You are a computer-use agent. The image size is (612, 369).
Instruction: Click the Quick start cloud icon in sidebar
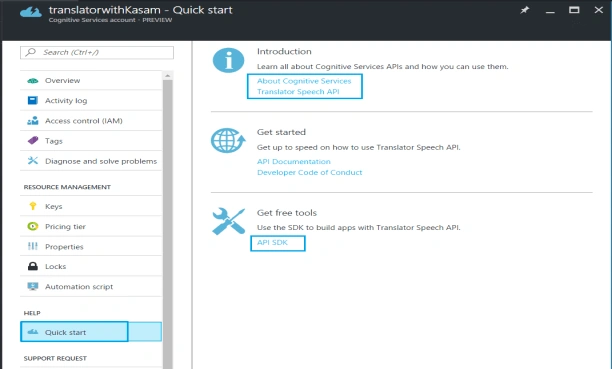[33, 332]
